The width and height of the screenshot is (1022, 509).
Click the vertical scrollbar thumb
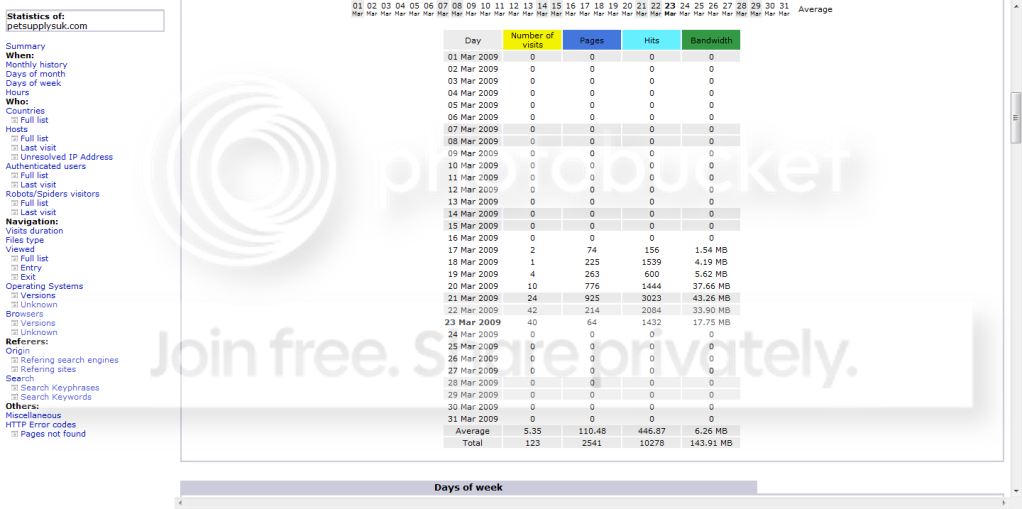tap(1015, 118)
